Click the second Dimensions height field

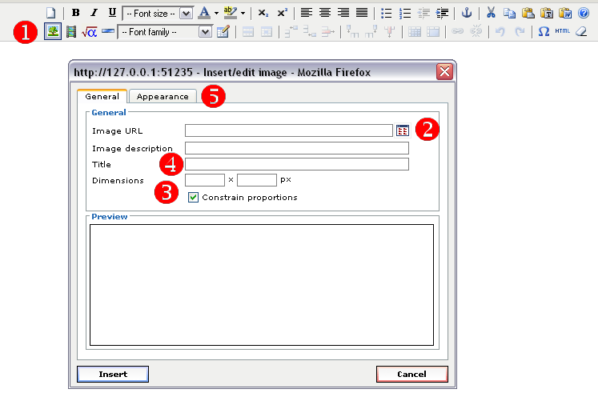click(257, 180)
